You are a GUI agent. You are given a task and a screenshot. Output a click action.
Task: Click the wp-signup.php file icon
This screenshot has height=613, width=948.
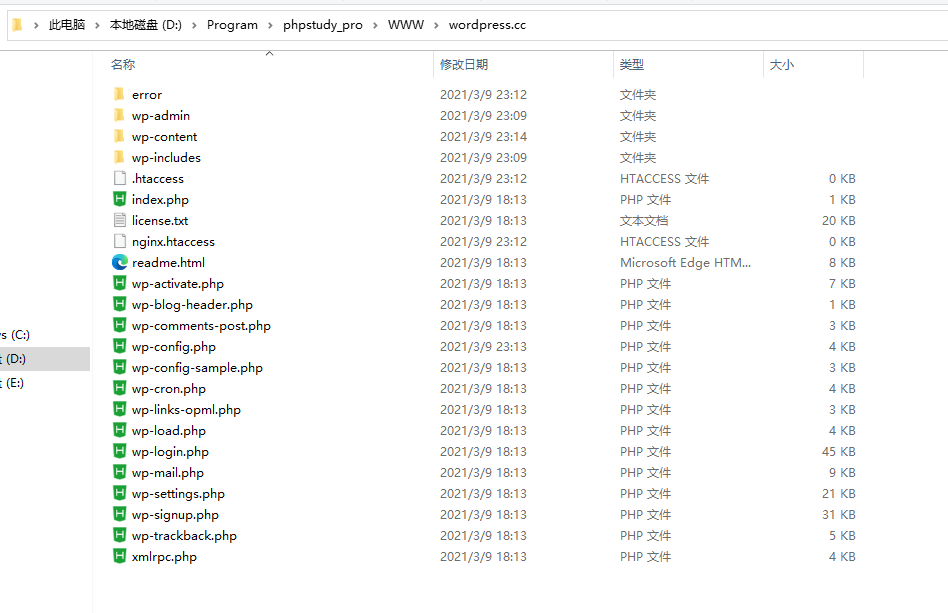(120, 514)
